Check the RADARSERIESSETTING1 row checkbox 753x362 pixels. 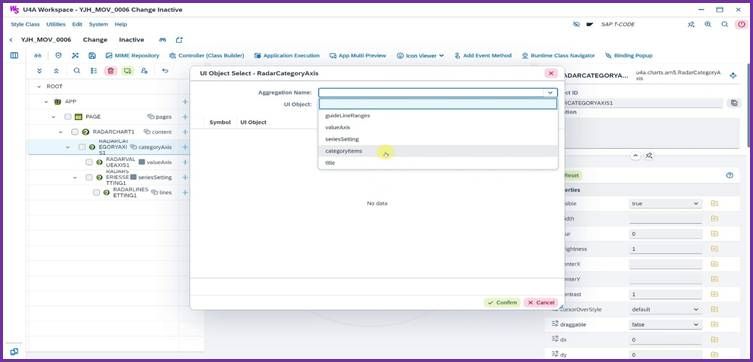[89, 178]
